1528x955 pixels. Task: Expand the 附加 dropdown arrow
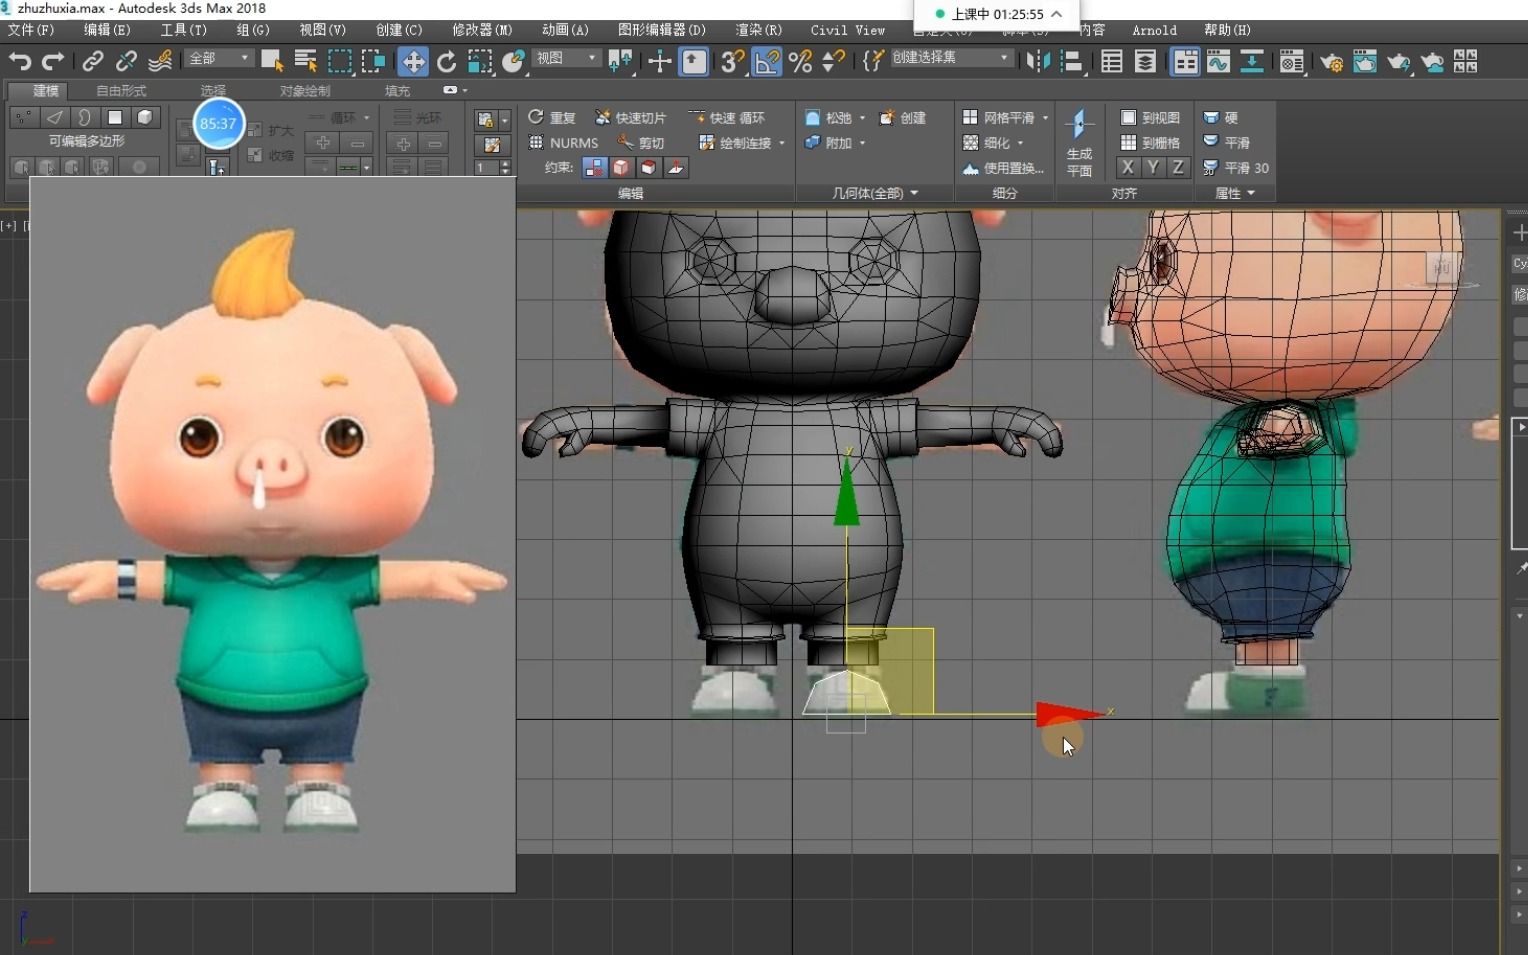point(862,143)
